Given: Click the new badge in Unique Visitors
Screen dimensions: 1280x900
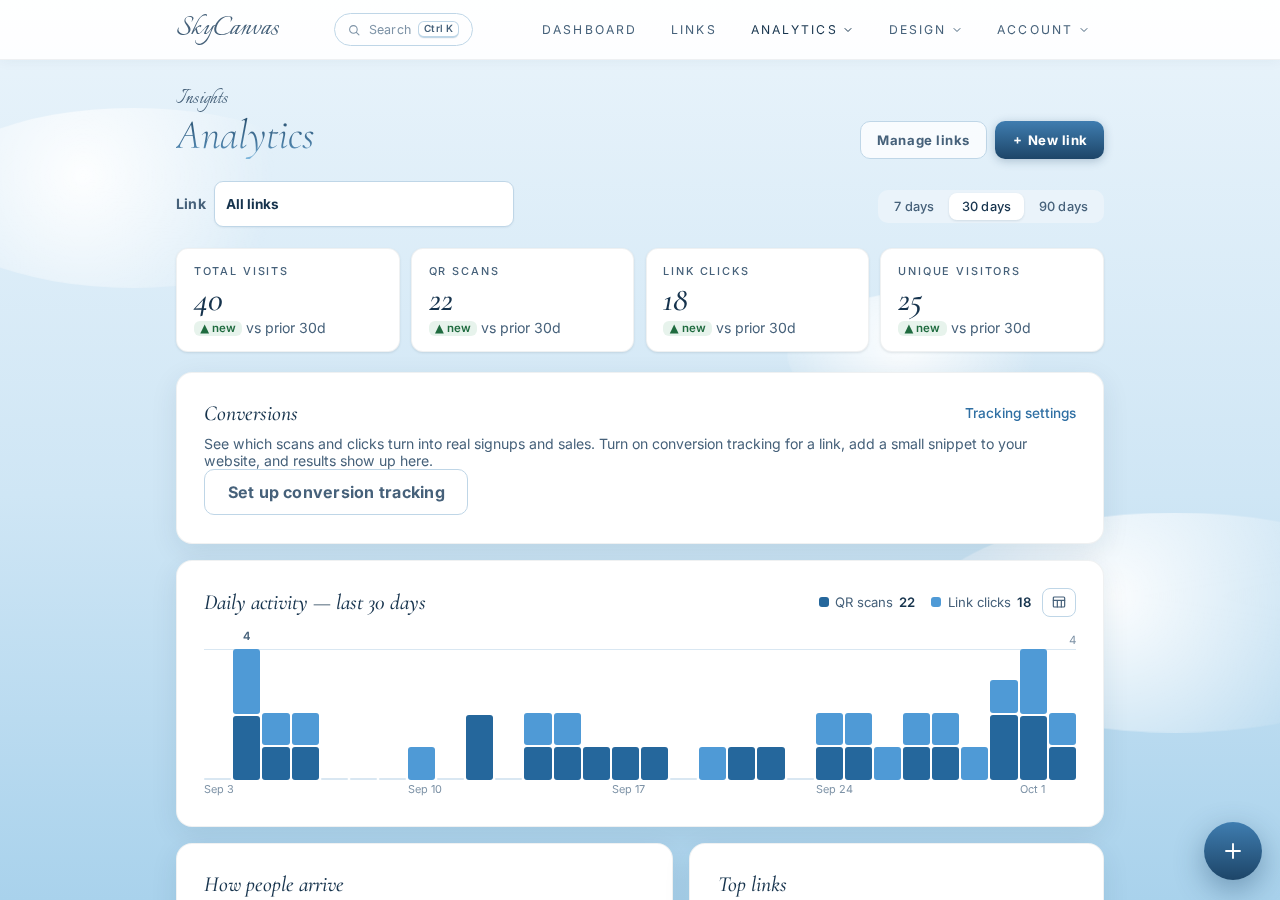Looking at the screenshot, I should point(922,328).
